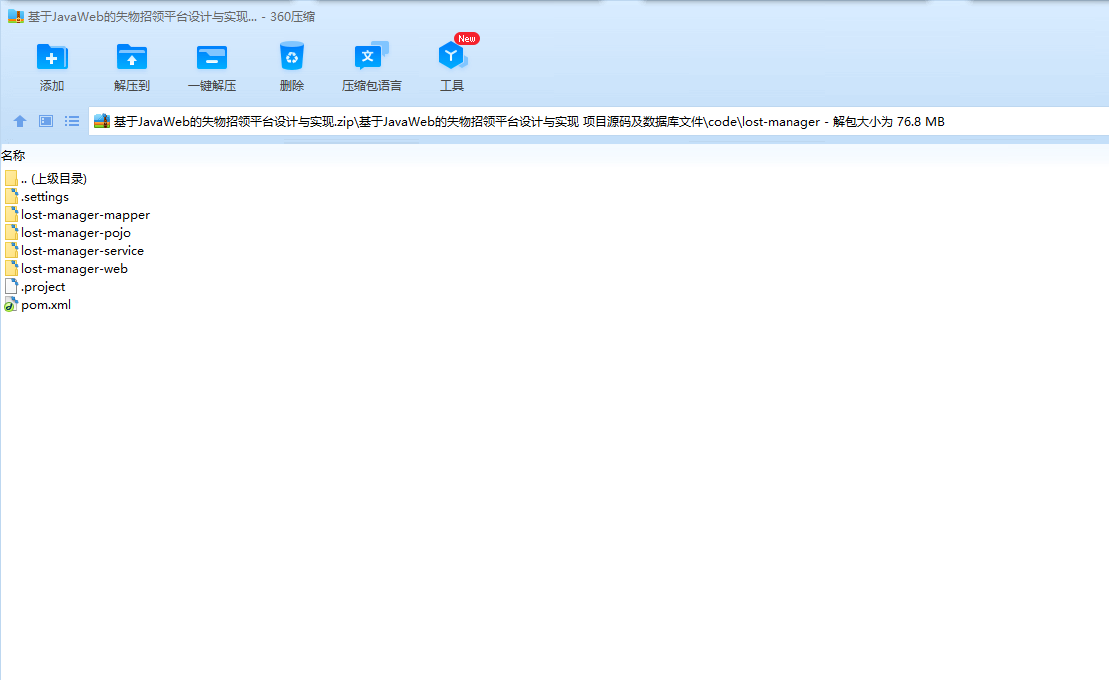Select the .settings folder
The width and height of the screenshot is (1109, 680).
coord(37,197)
